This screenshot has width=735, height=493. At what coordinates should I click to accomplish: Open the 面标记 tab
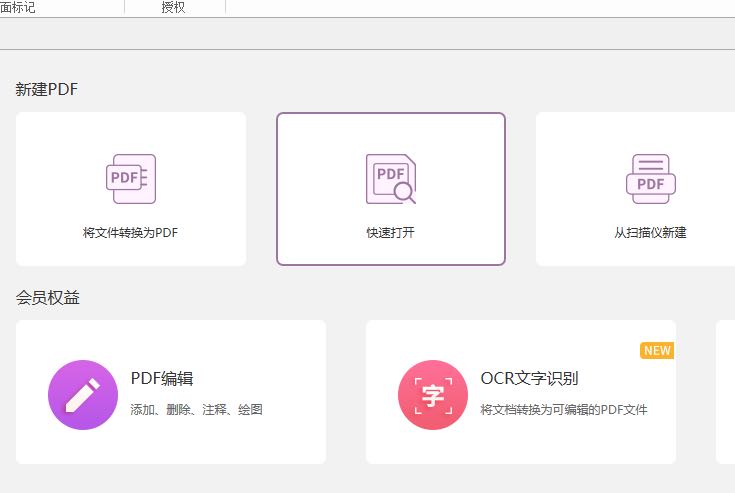tap(17, 7)
